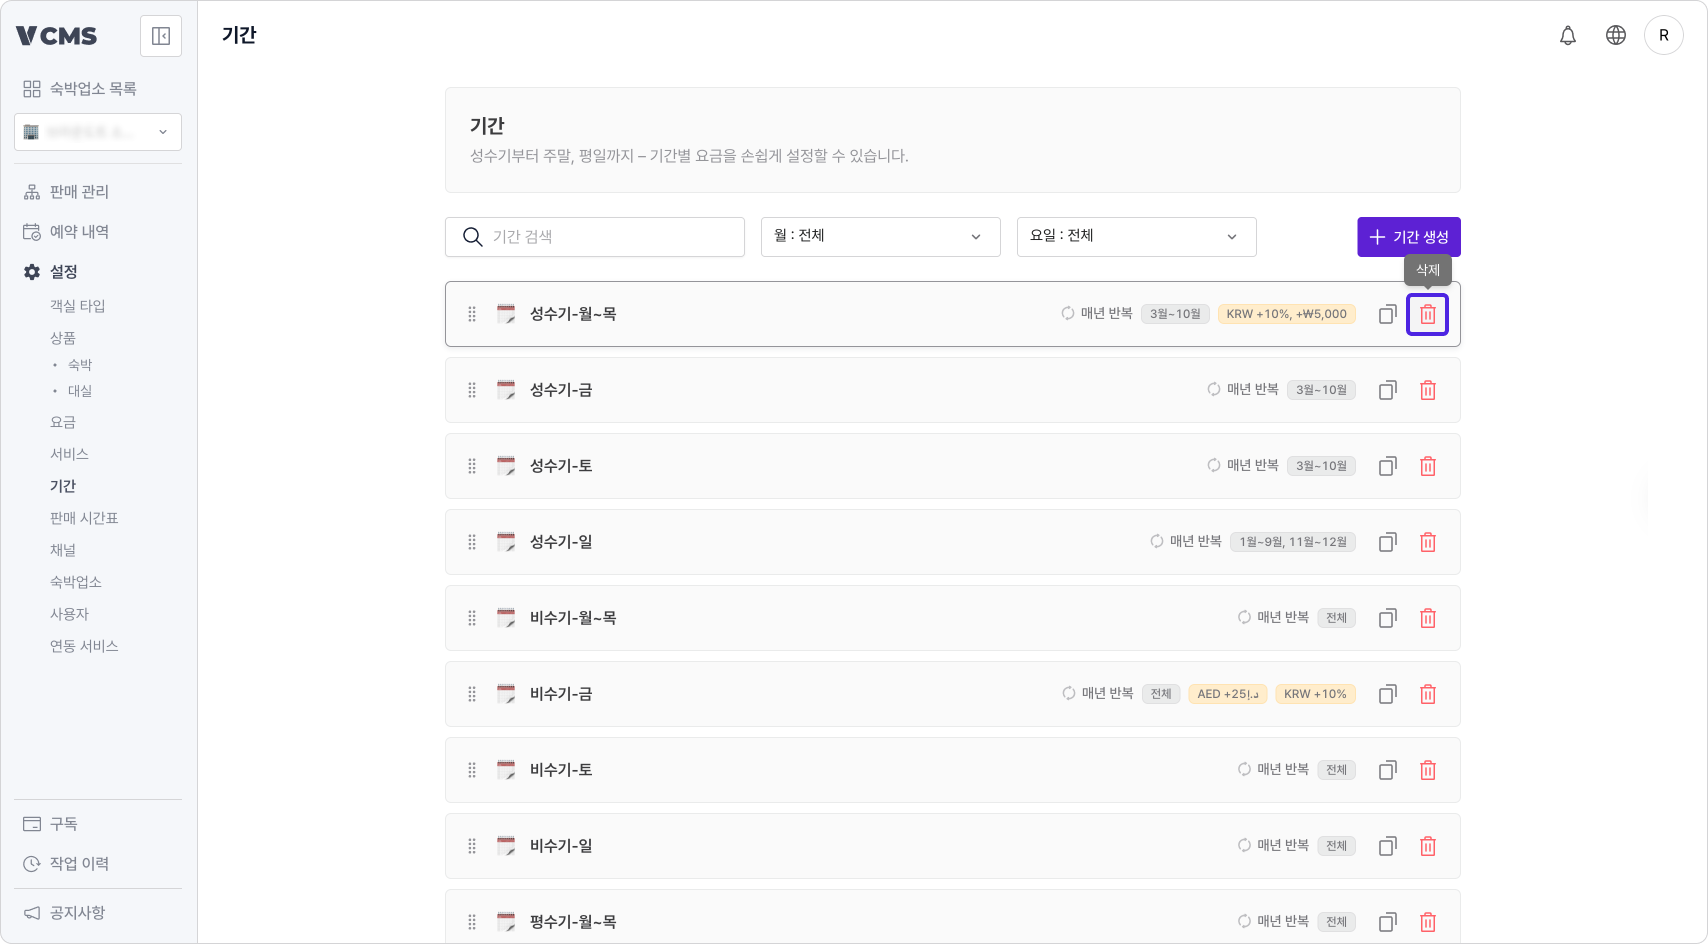This screenshot has width=1708, height=944.
Task: Click the notification bell icon
Action: pos(1568,35)
